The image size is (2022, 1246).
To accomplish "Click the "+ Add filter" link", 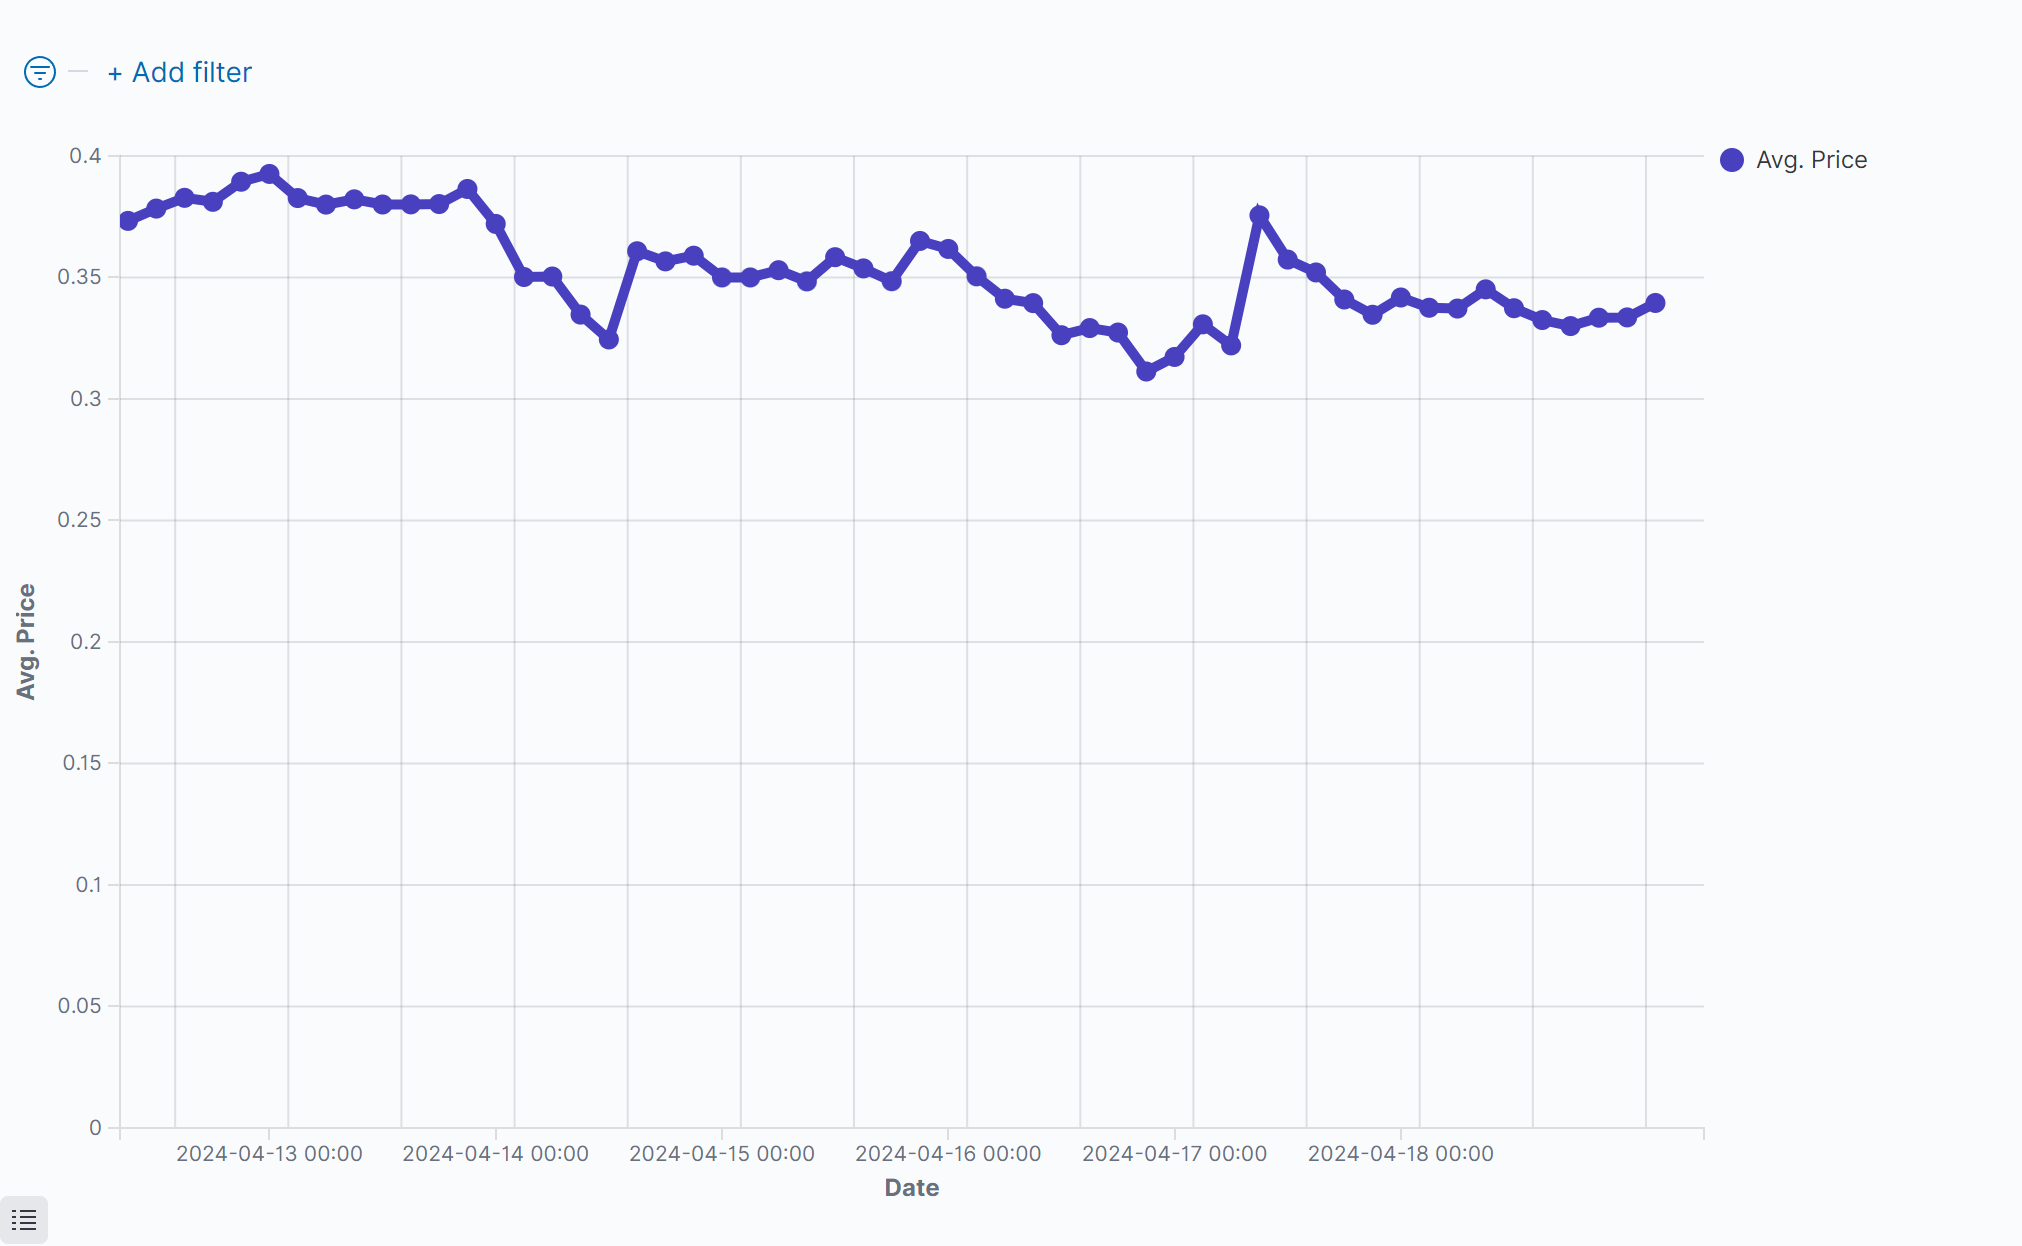I will [x=180, y=72].
